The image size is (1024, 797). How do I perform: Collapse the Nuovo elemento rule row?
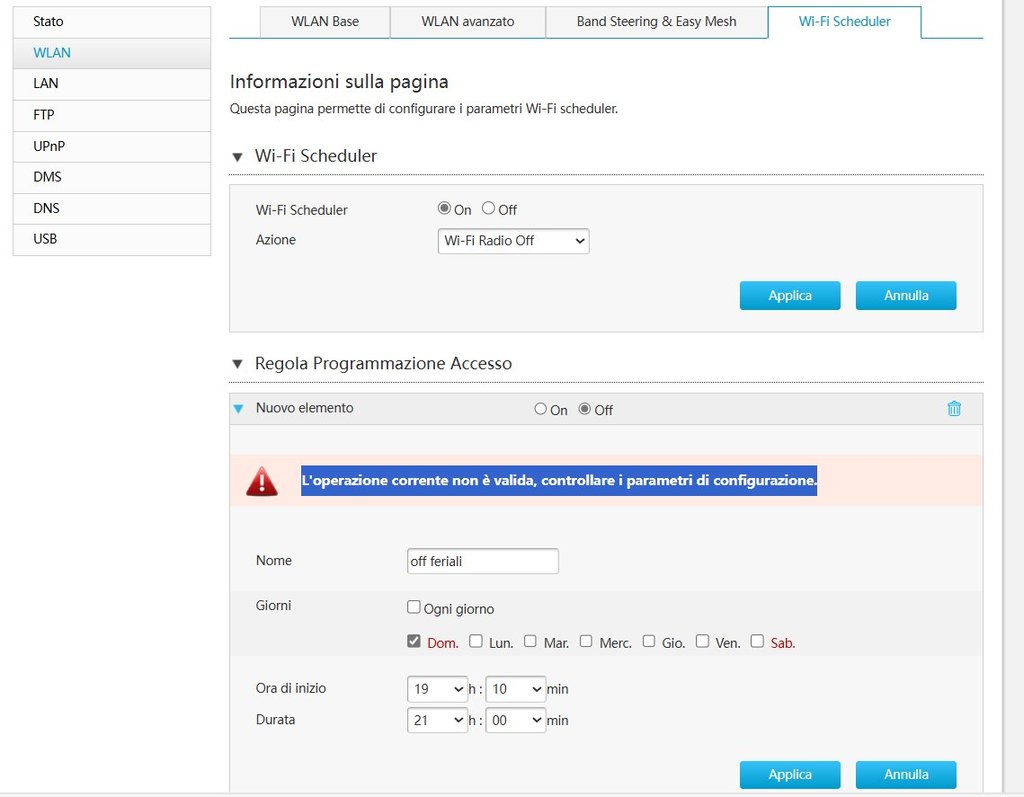click(238, 408)
